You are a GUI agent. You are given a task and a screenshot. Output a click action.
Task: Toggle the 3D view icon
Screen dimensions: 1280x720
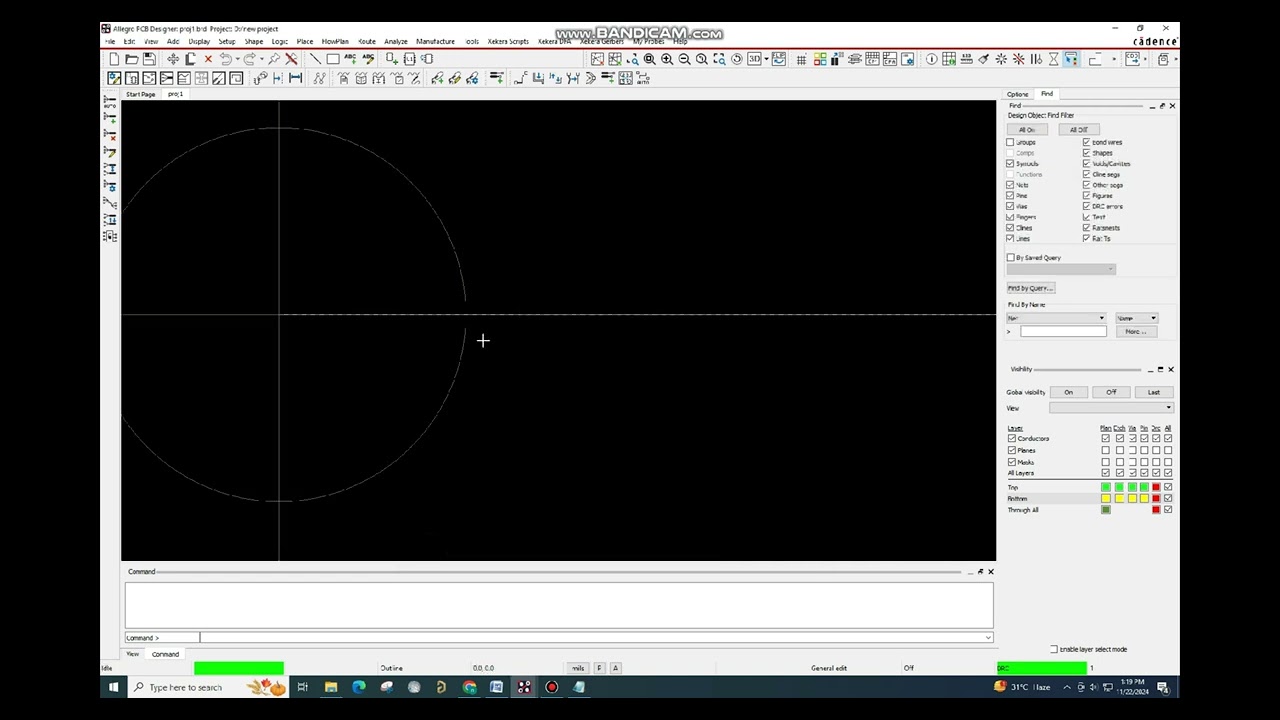coord(755,59)
